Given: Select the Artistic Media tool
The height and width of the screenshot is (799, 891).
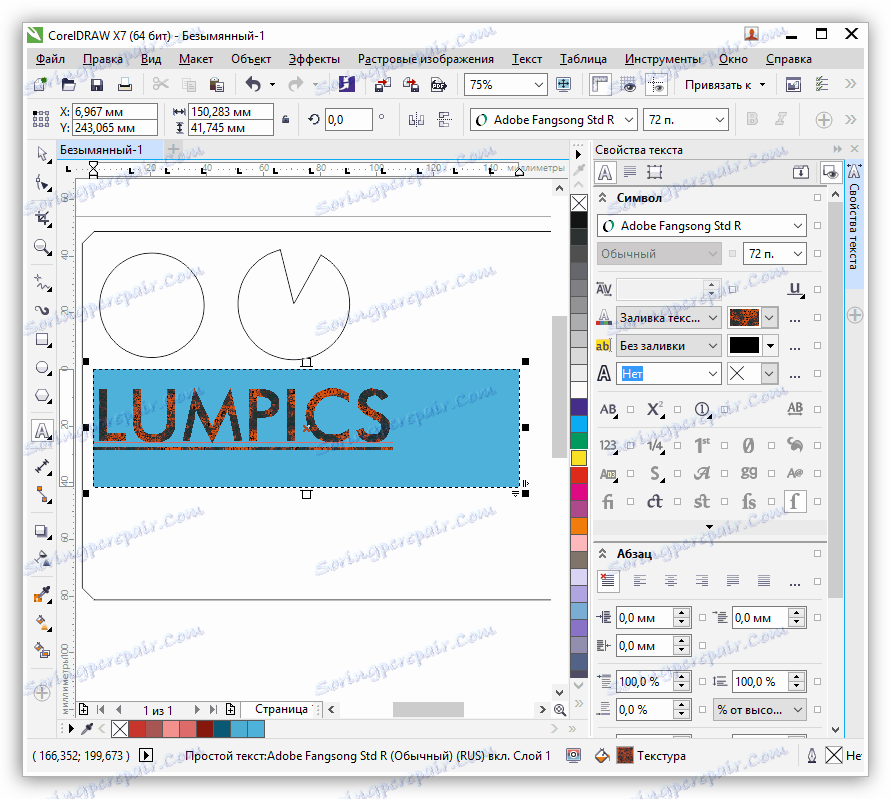Looking at the screenshot, I should tap(43, 310).
